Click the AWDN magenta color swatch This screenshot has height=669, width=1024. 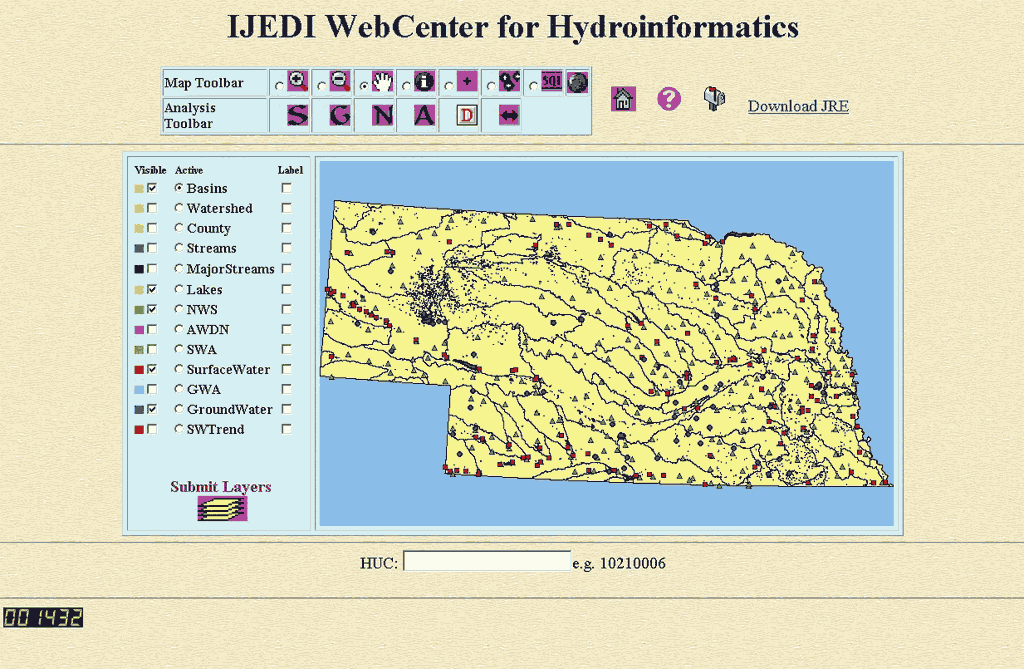point(139,330)
